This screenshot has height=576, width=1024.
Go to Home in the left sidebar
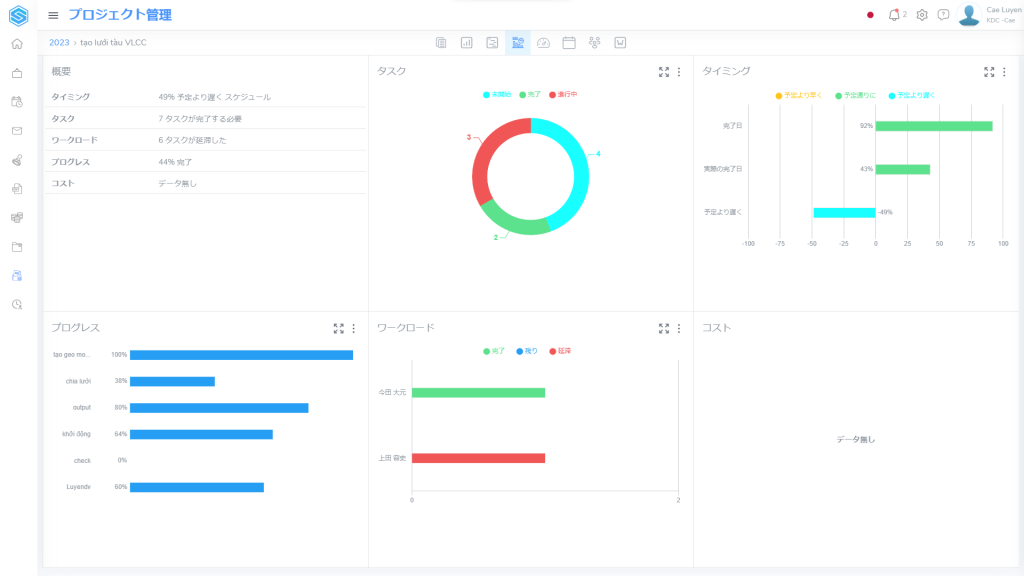17,44
